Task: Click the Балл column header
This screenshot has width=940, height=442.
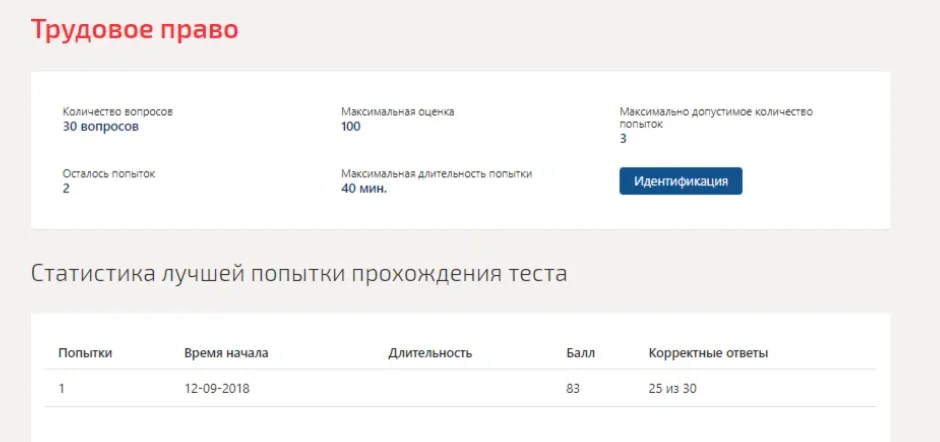Action: coord(580,353)
